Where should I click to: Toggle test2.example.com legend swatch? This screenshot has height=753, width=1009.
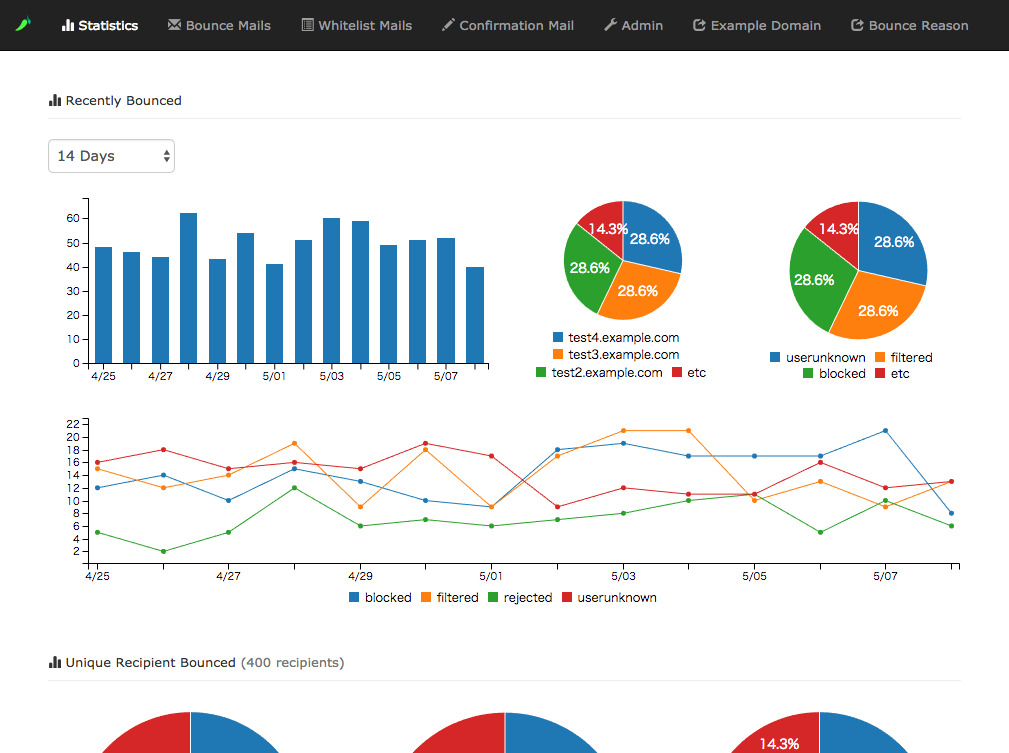pos(541,372)
